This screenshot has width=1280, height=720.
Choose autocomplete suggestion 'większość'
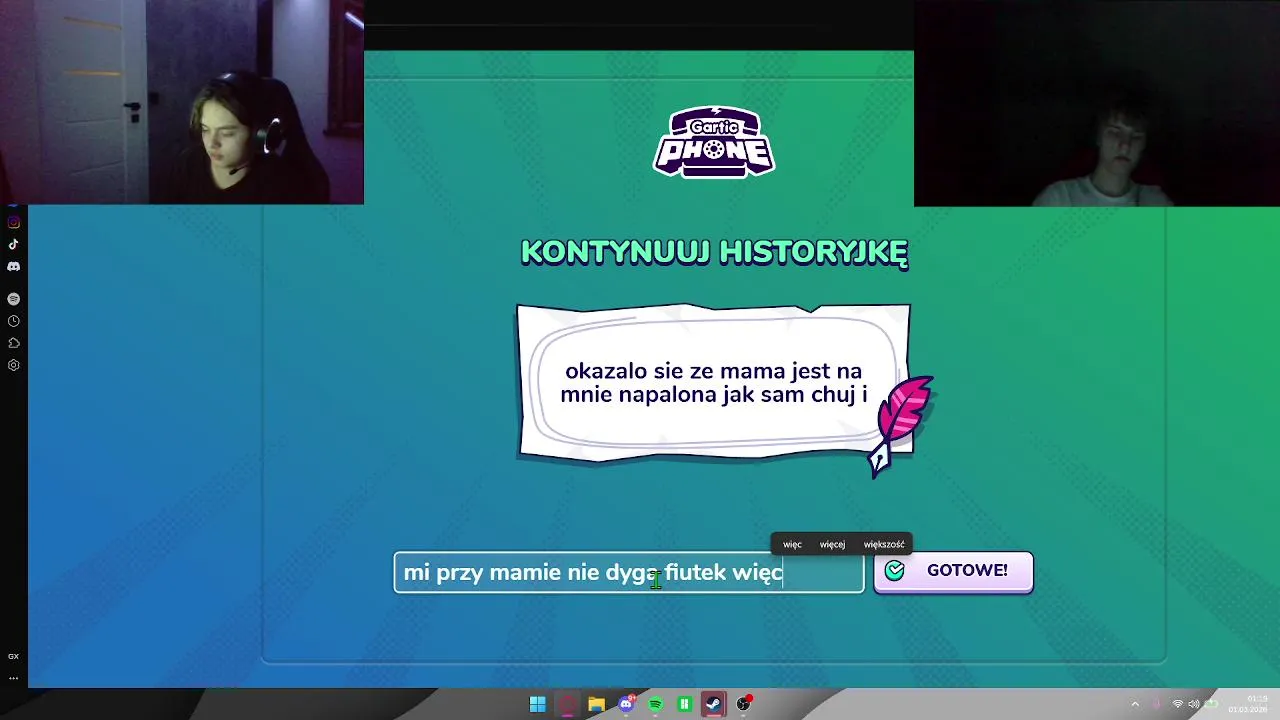coord(884,544)
